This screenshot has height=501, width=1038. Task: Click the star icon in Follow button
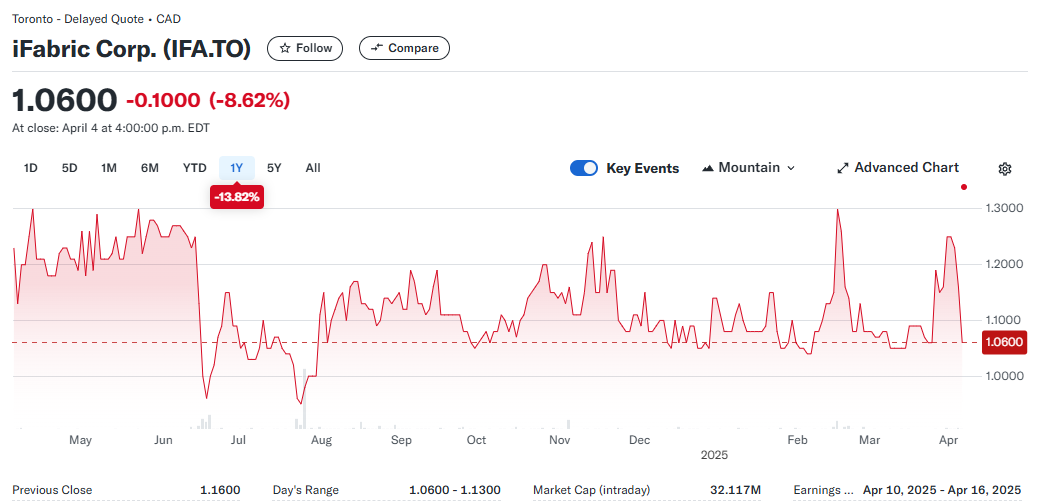coord(285,48)
